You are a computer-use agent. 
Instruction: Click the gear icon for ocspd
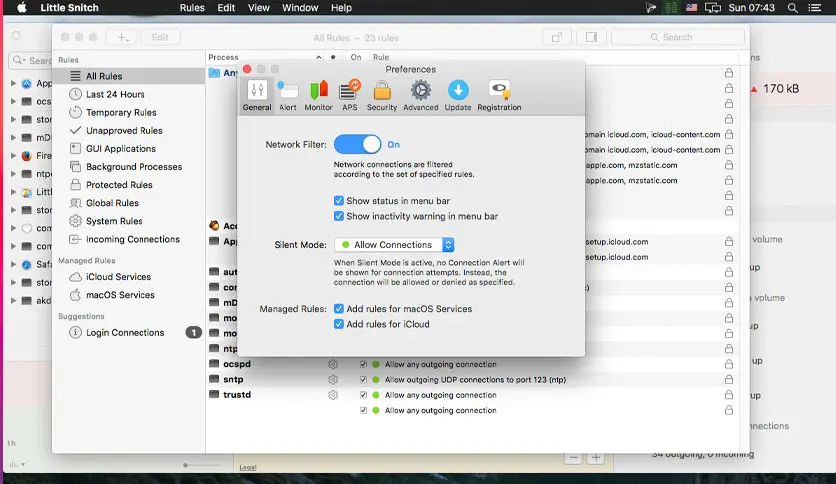[x=333, y=364]
